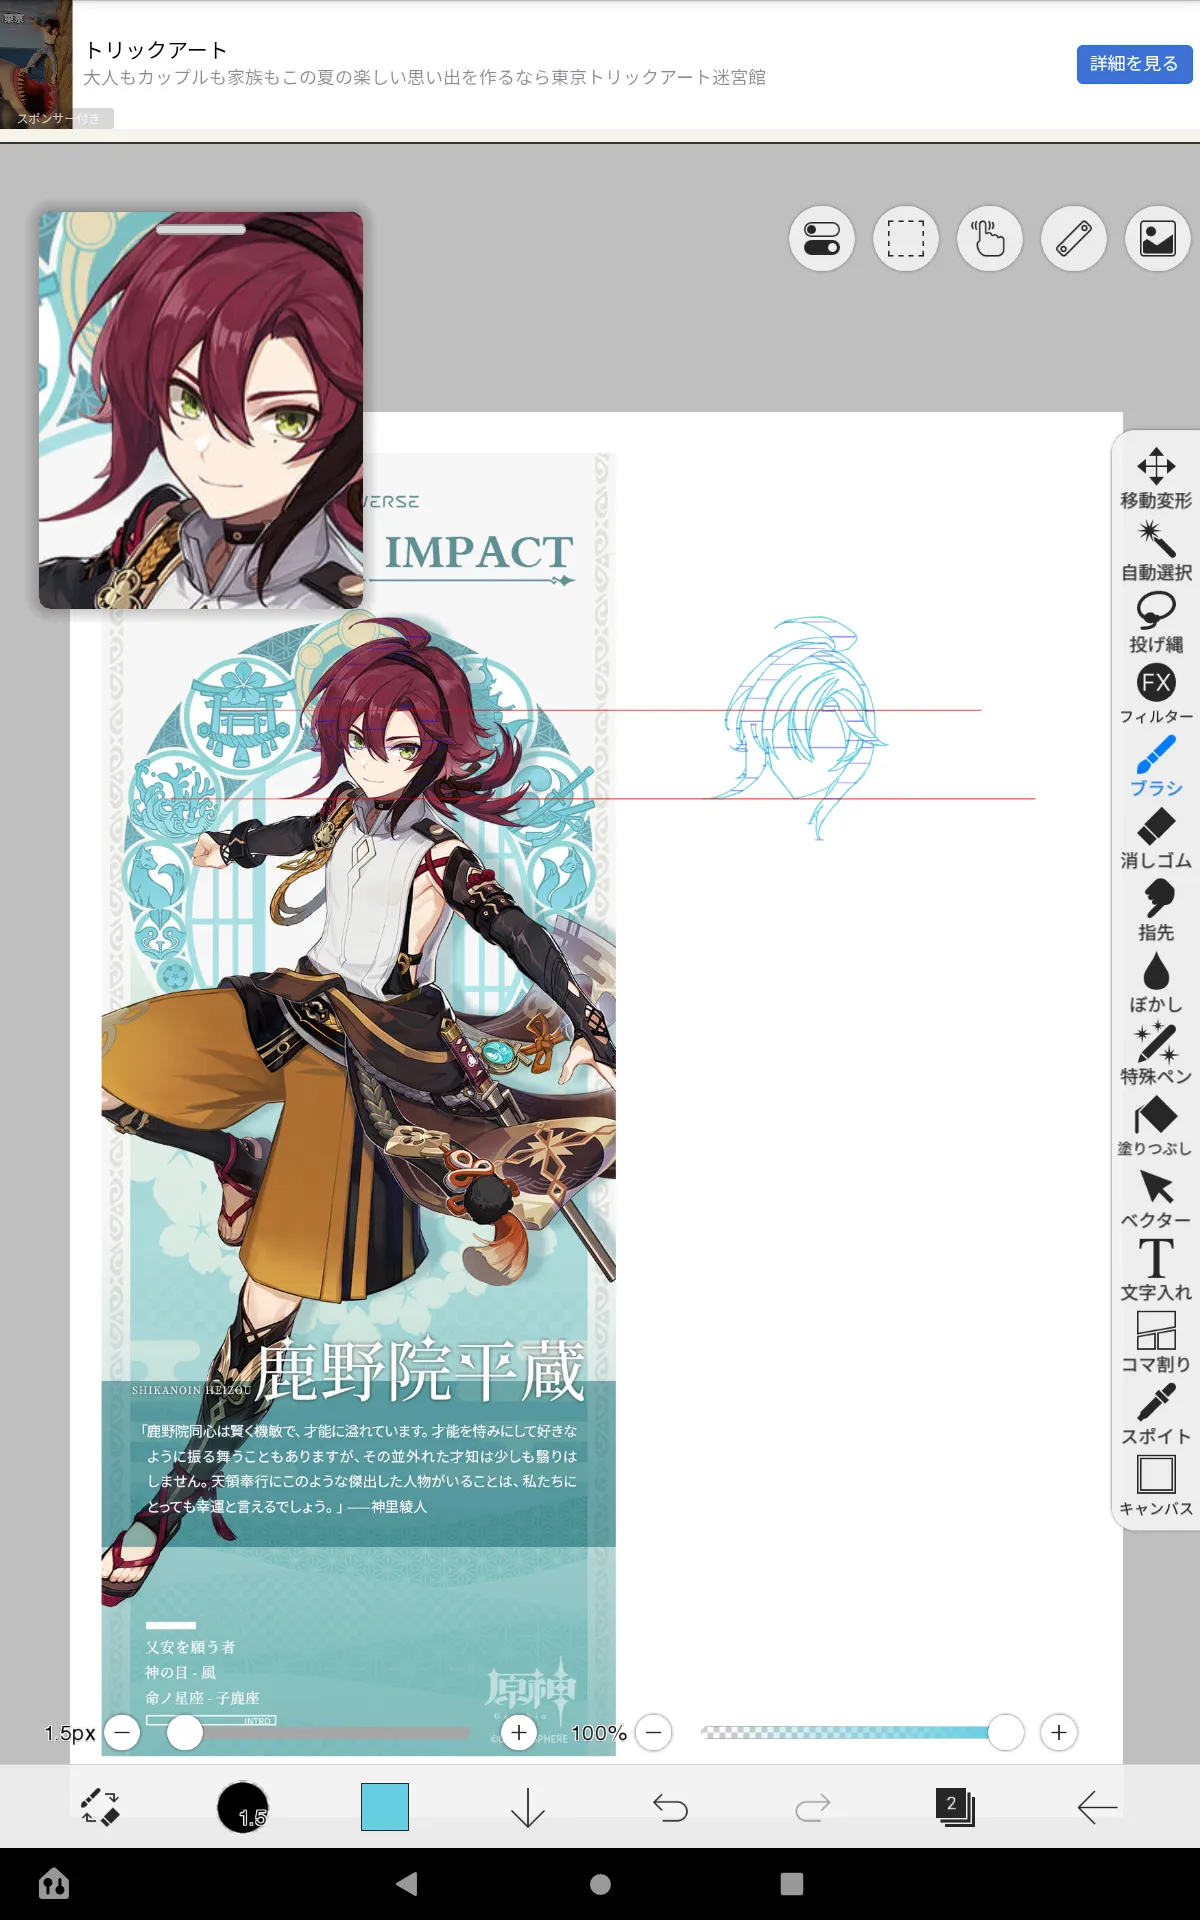The width and height of the screenshot is (1200, 1920).
Task: Hide toolbar with down arrow
Action: click(528, 1807)
